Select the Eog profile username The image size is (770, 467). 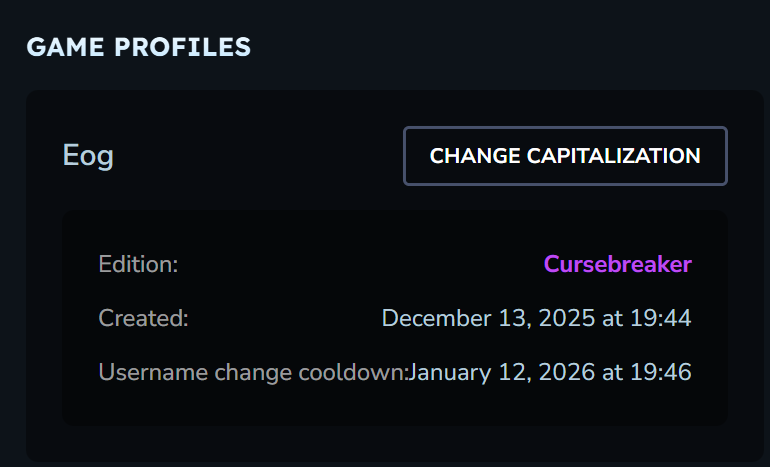pyautogui.click(x=88, y=156)
